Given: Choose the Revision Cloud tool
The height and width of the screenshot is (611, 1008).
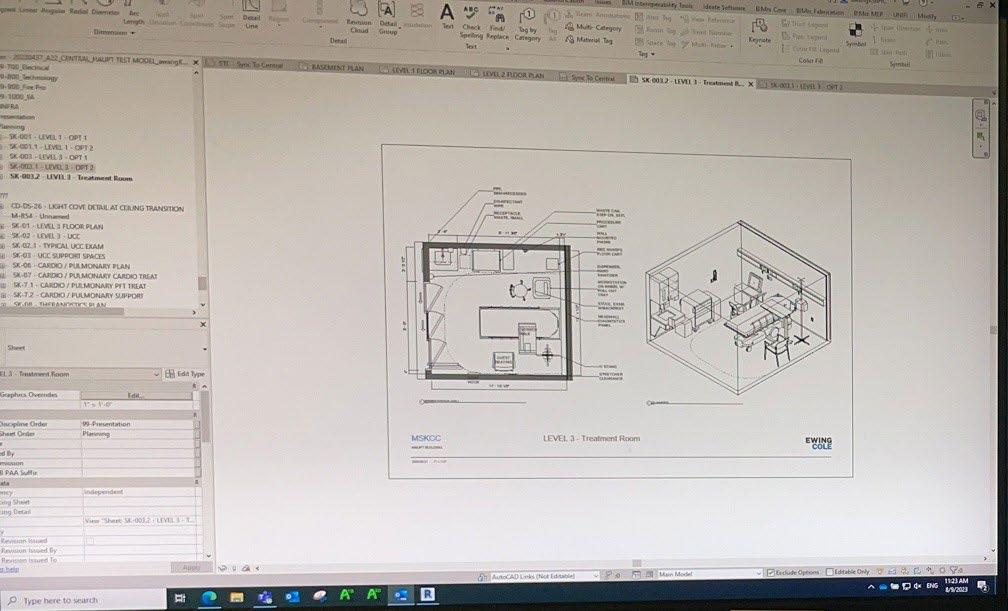Looking at the screenshot, I should [359, 17].
